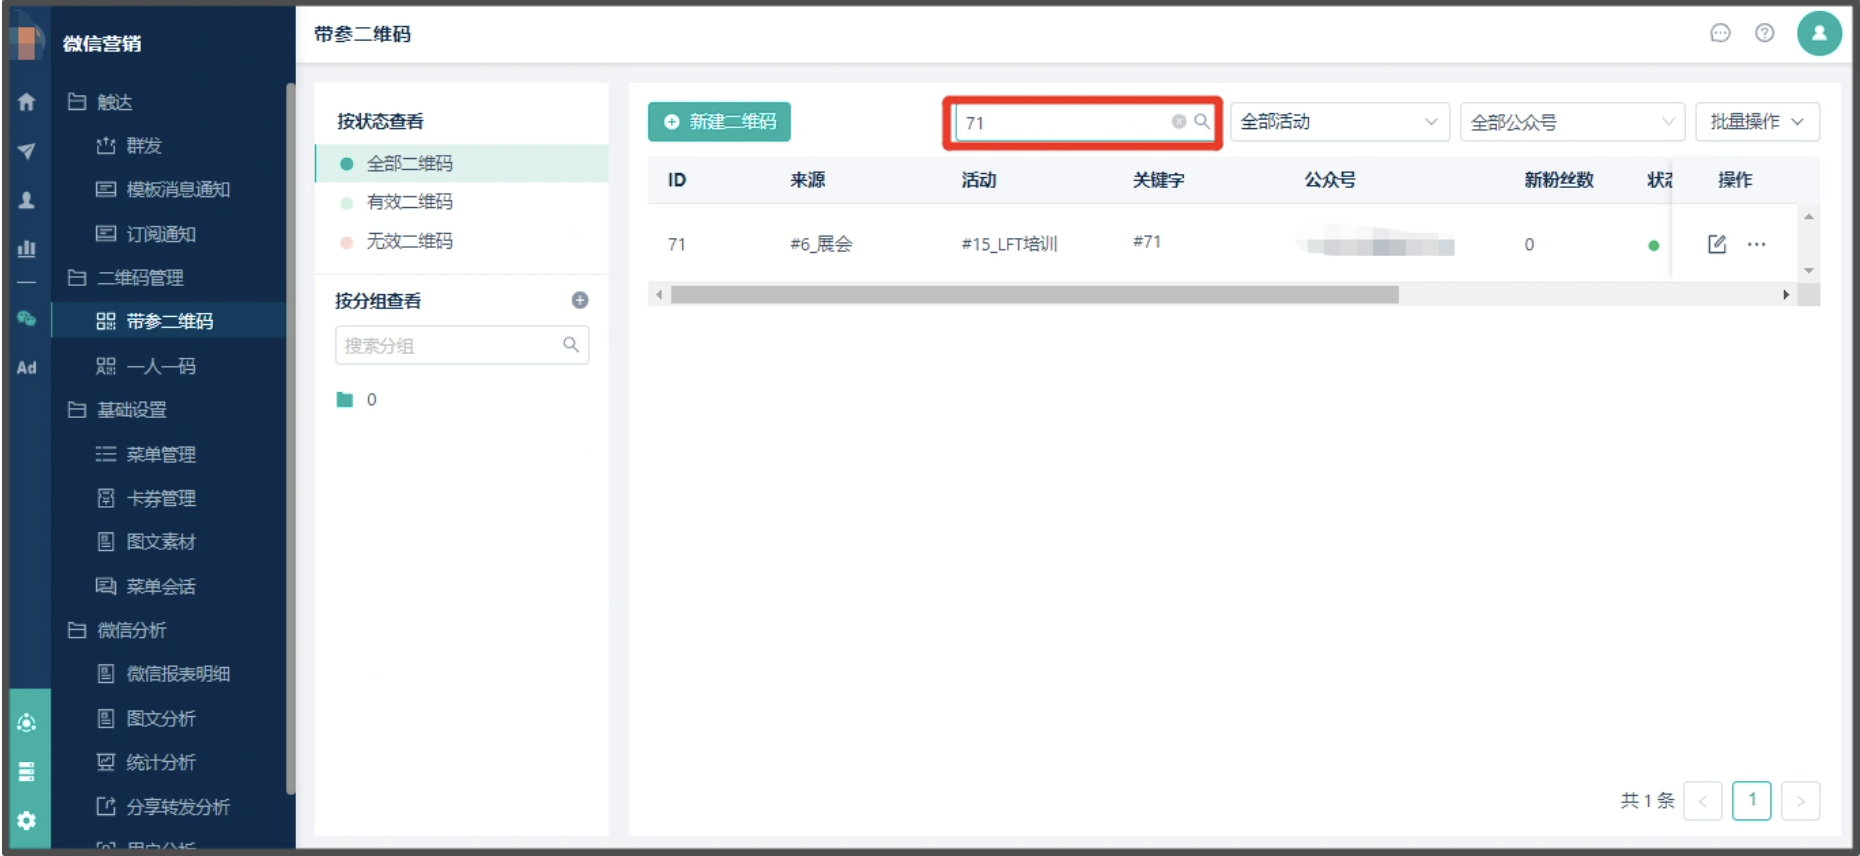Click magnifier in 搜索分组 box
The image size is (1860, 856).
(571, 345)
